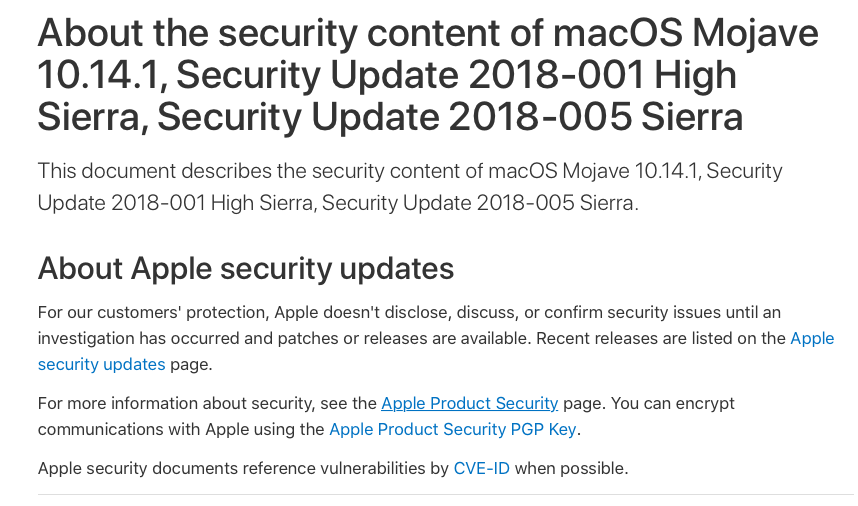This screenshot has width=858, height=506.
Task: Click 'You can encrypt' sentence text
Action: click(673, 404)
